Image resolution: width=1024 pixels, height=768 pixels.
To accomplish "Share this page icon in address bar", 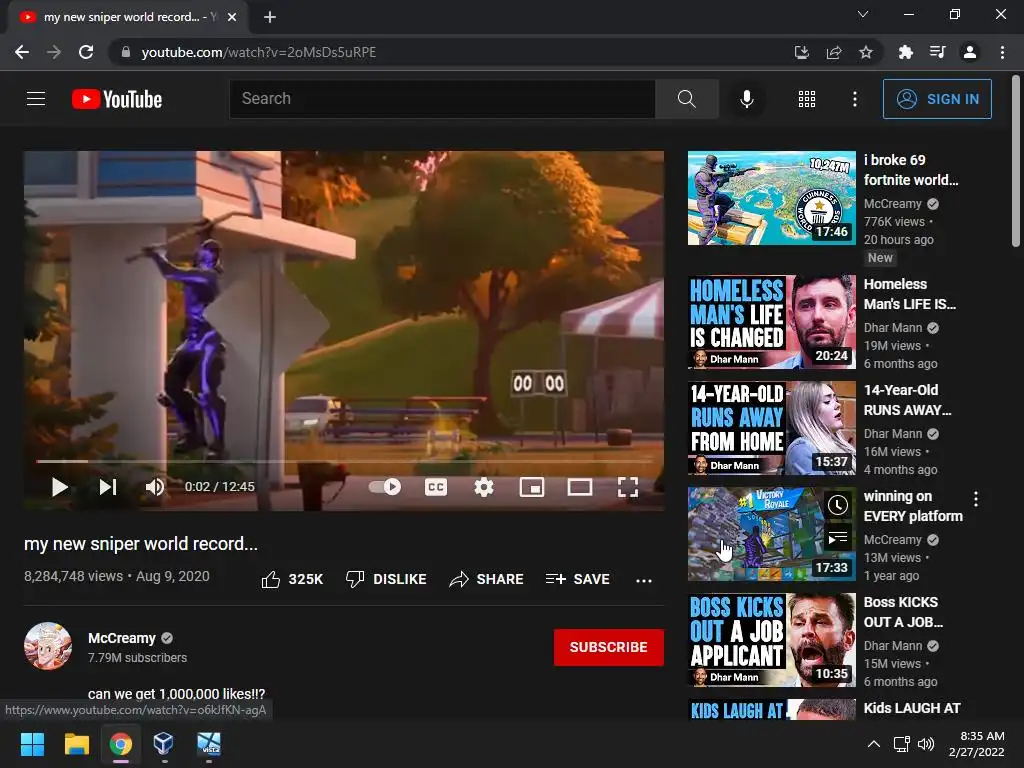I will [833, 52].
